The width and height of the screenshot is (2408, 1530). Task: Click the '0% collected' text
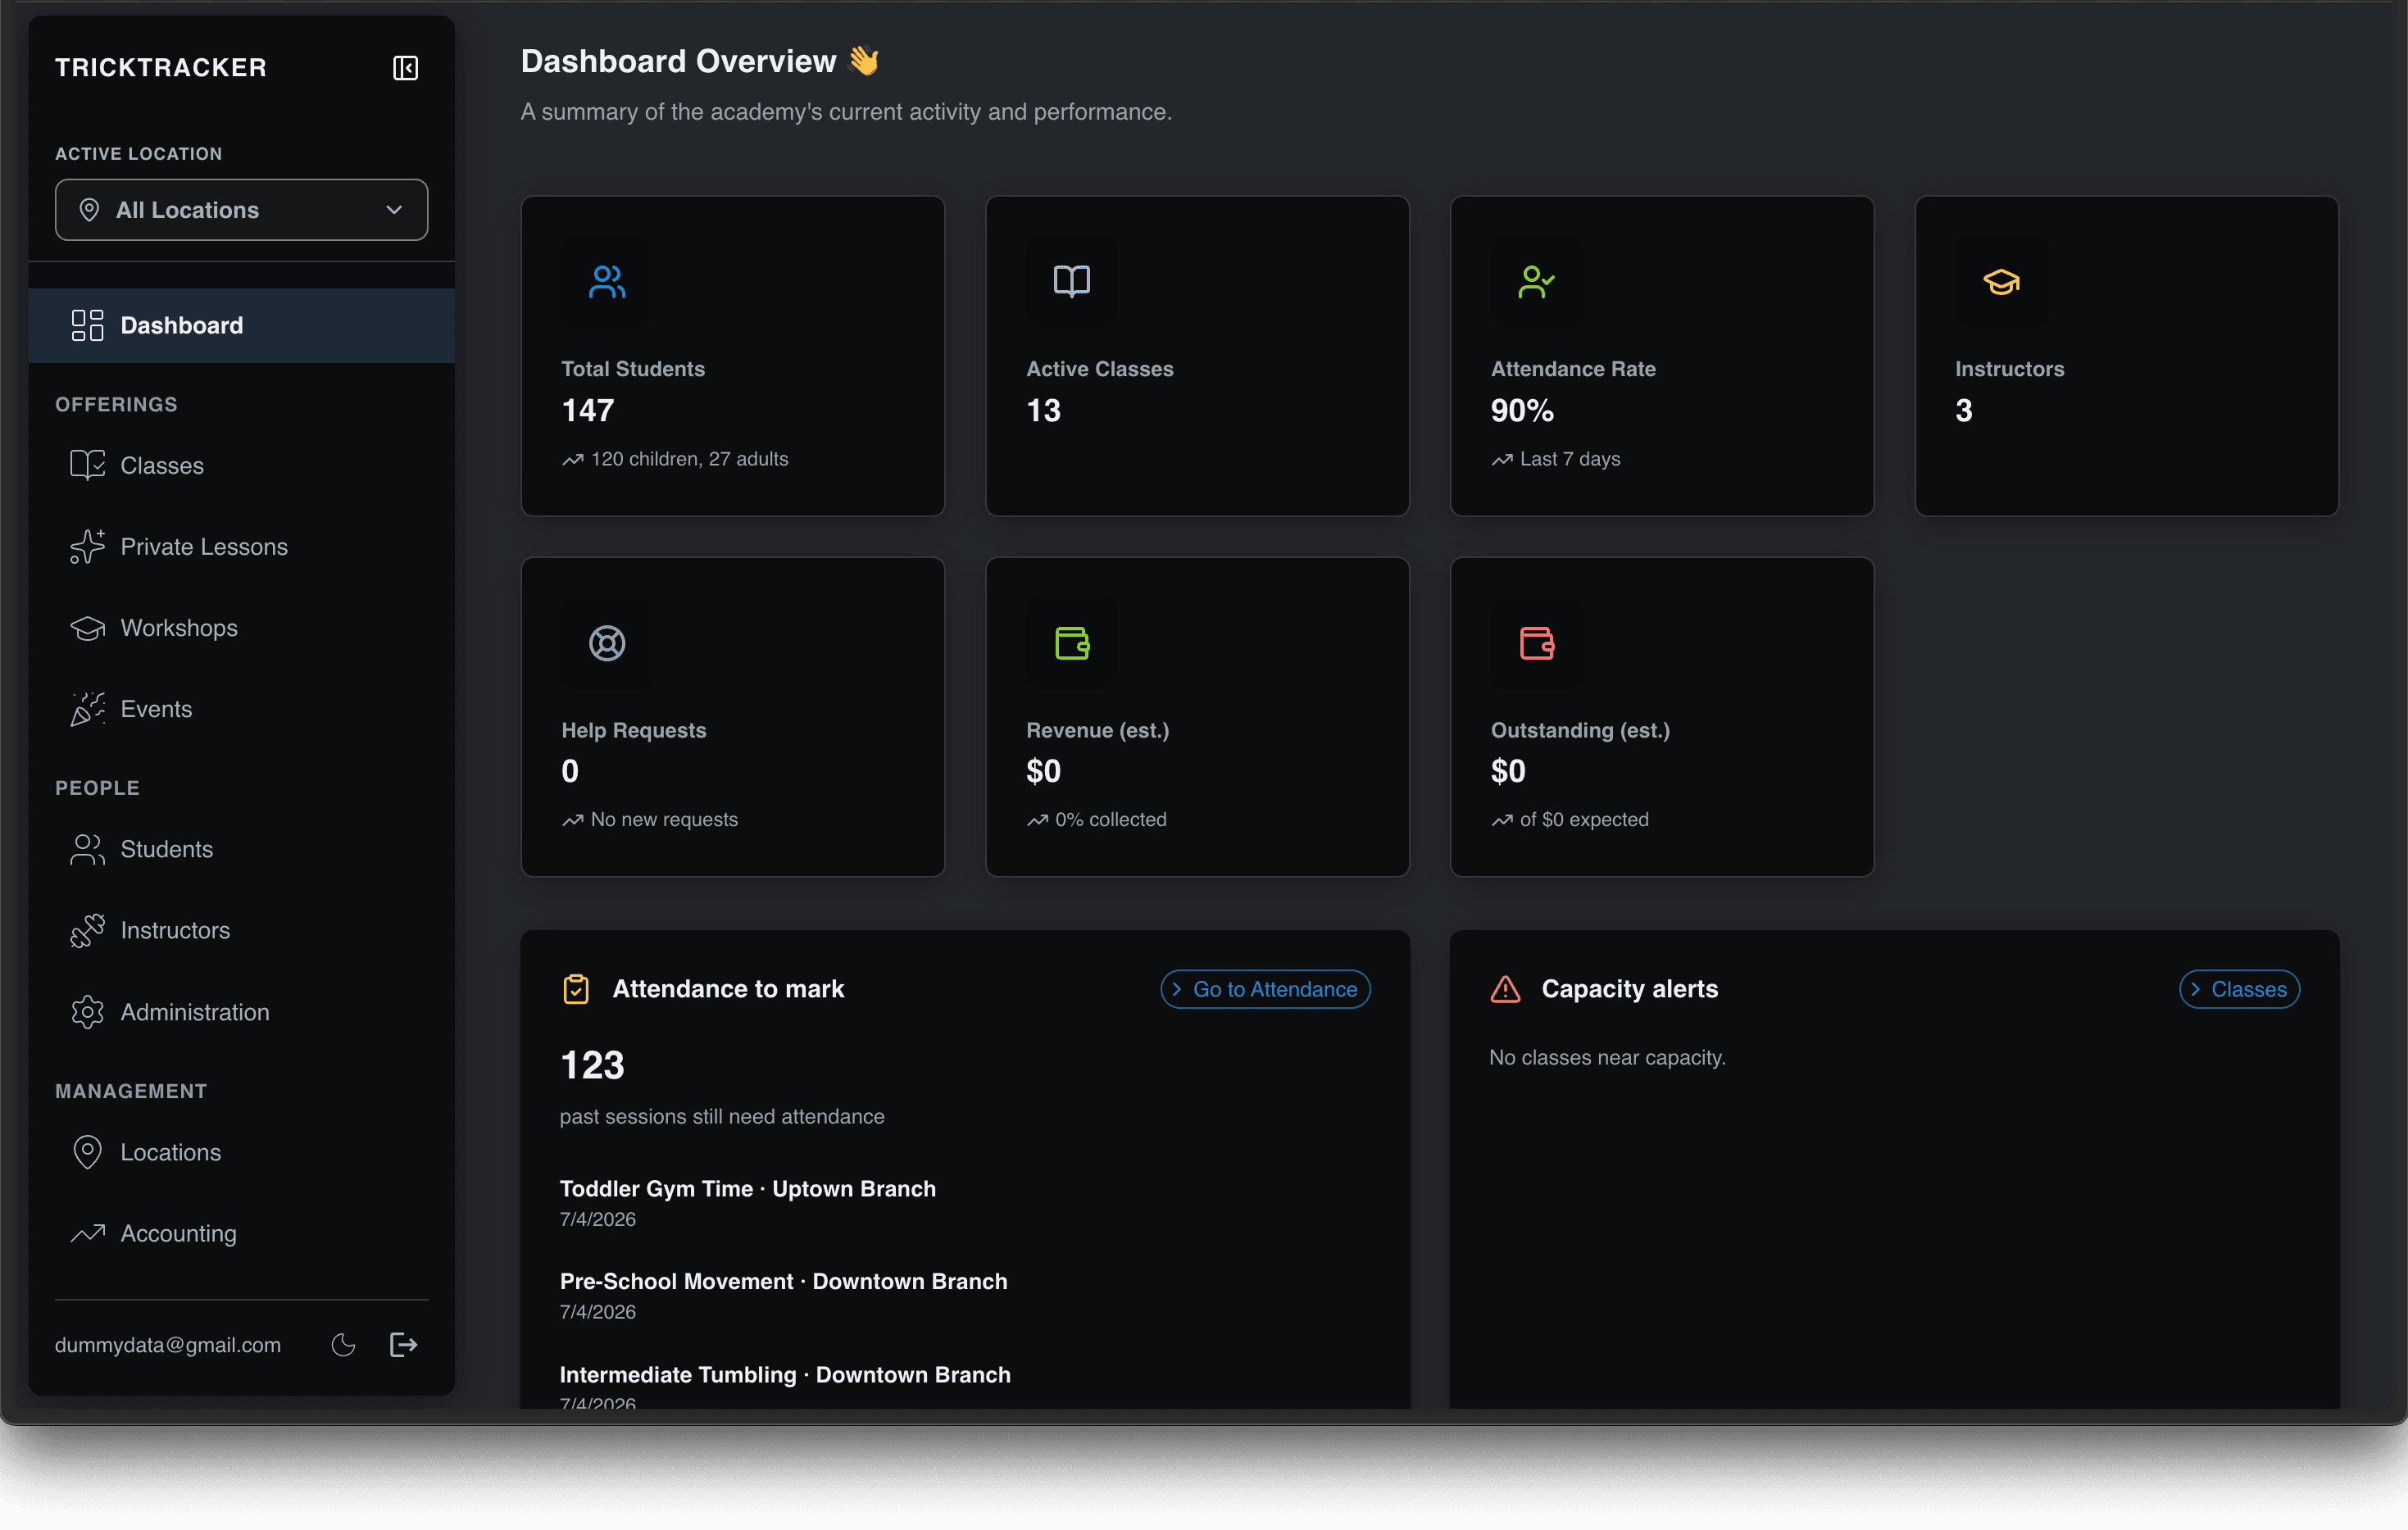tap(1111, 819)
